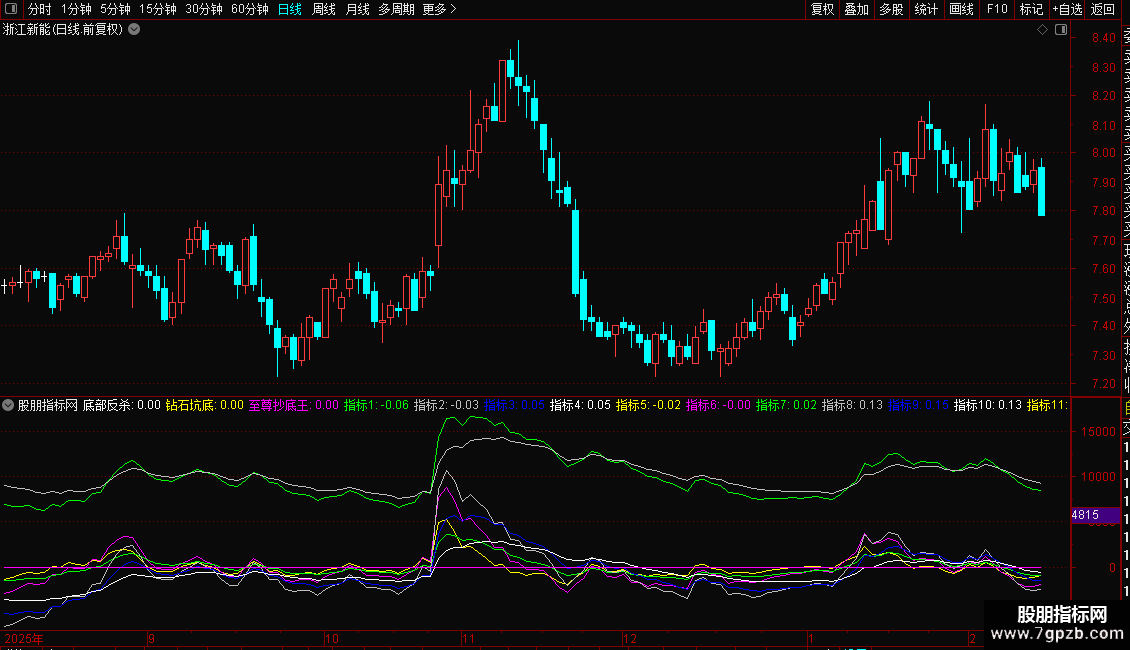Select the 周线 weekly chart tab

(324, 9)
